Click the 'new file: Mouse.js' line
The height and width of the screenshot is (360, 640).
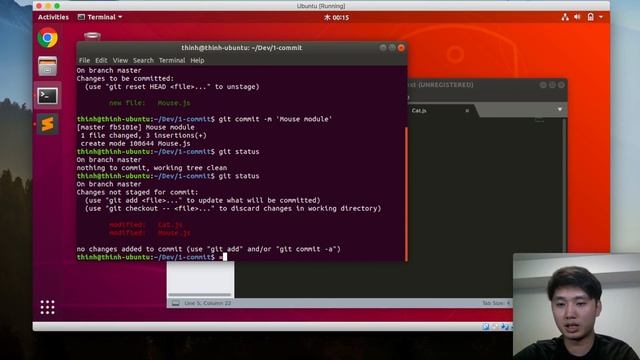pos(150,103)
